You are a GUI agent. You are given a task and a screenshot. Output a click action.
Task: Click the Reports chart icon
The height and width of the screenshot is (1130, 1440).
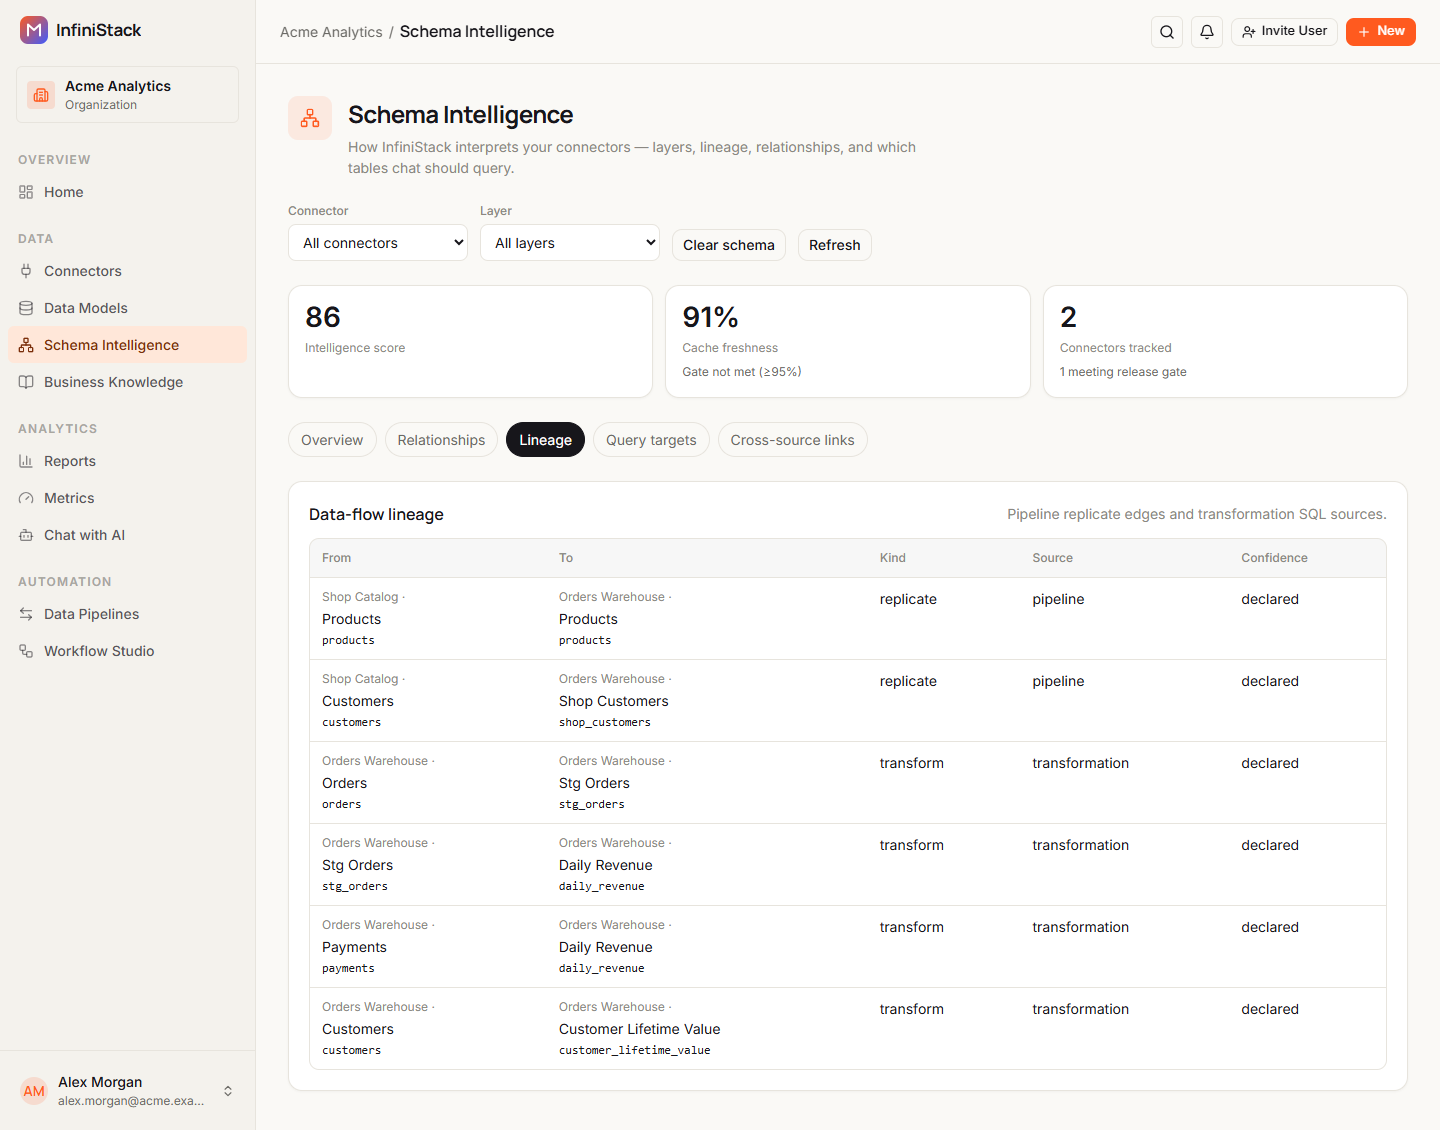(x=26, y=461)
